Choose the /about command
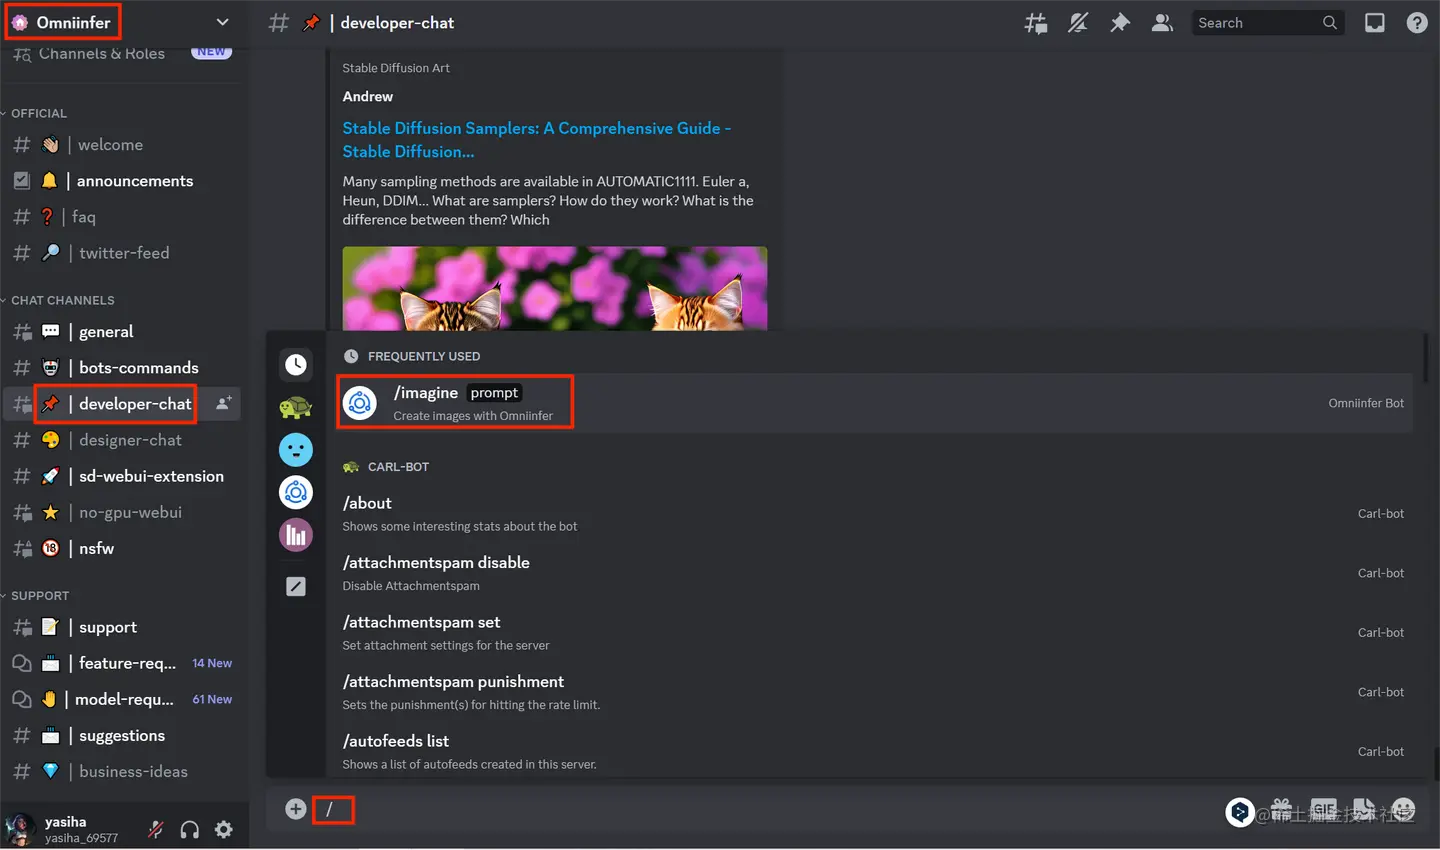The image size is (1440, 850). 875,513
